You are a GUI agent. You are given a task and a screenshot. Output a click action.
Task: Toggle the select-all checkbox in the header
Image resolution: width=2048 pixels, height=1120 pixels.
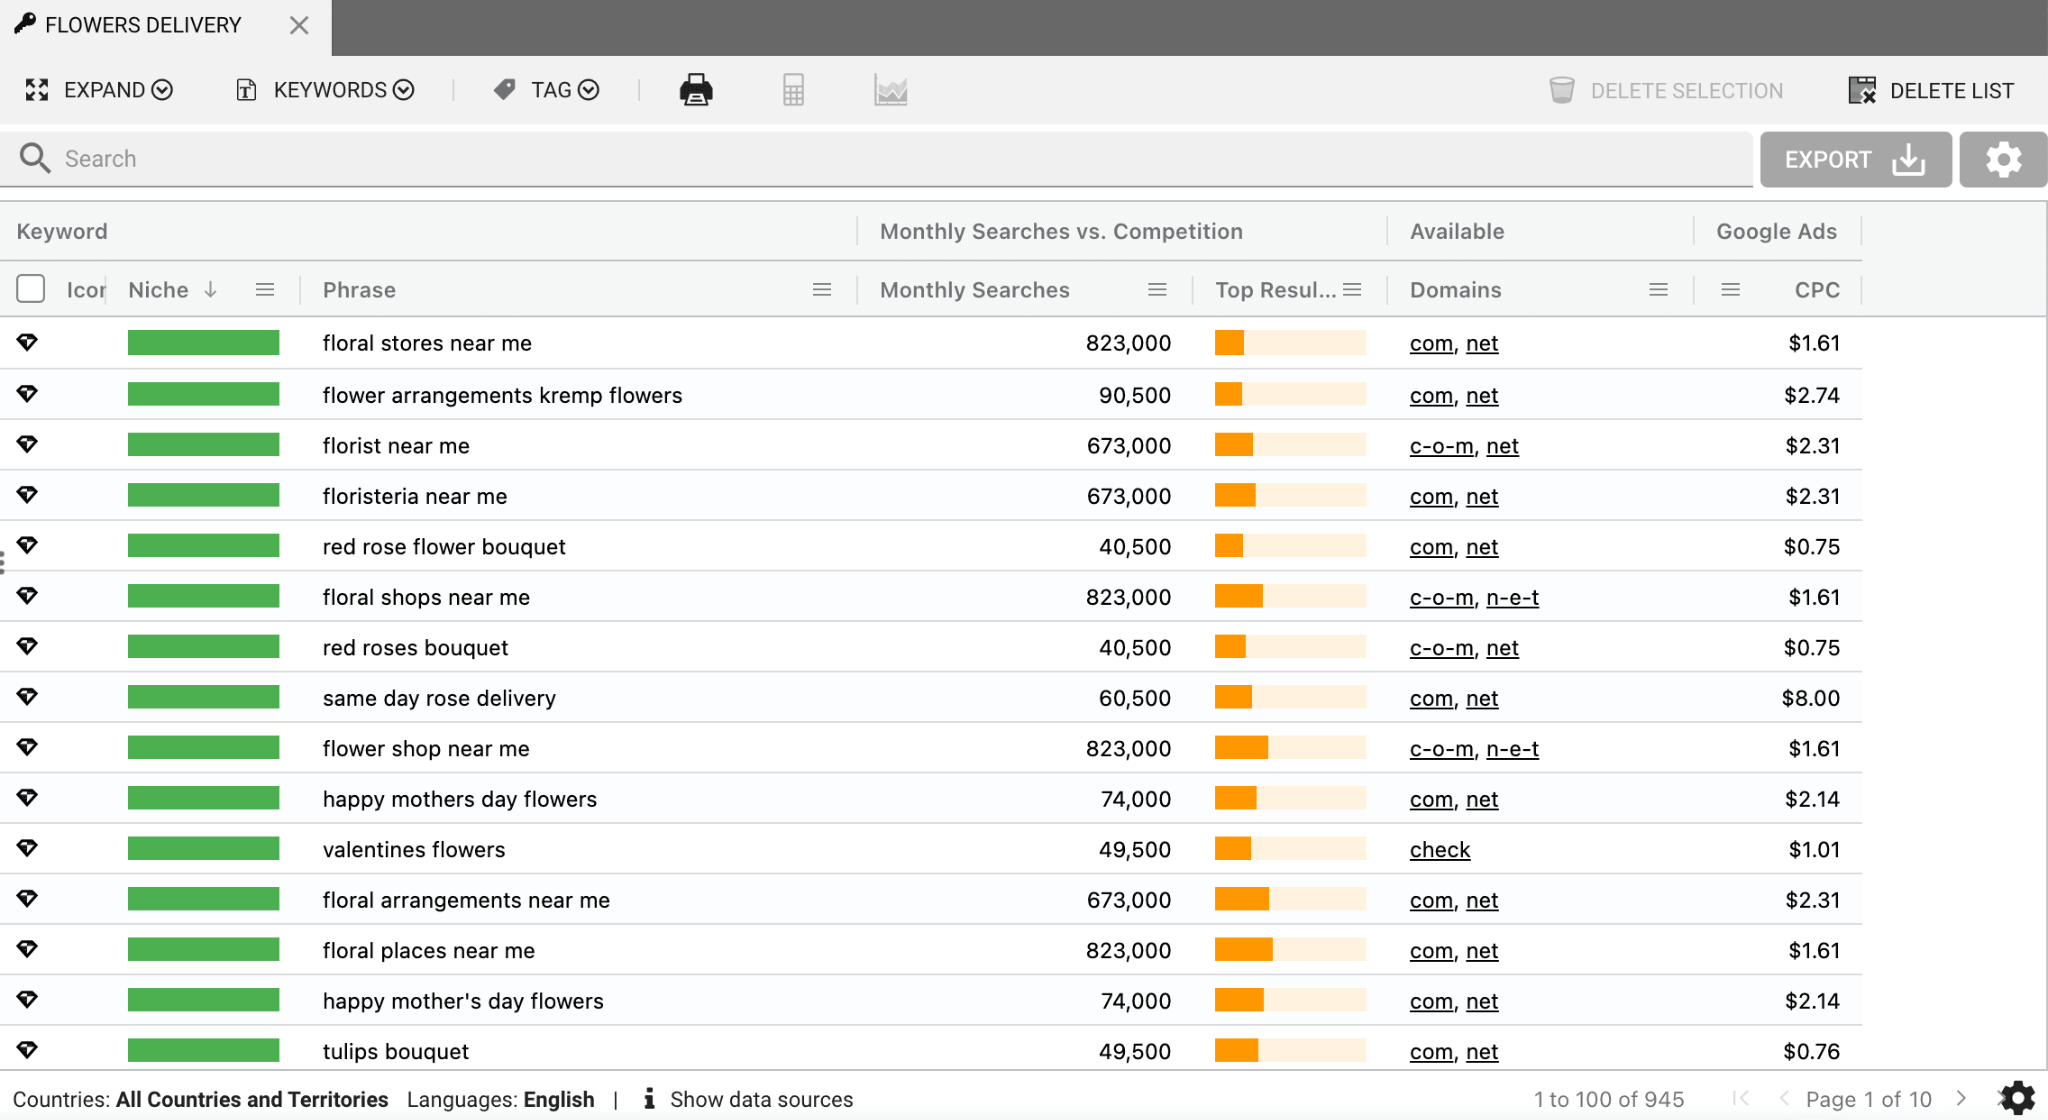coord(31,288)
